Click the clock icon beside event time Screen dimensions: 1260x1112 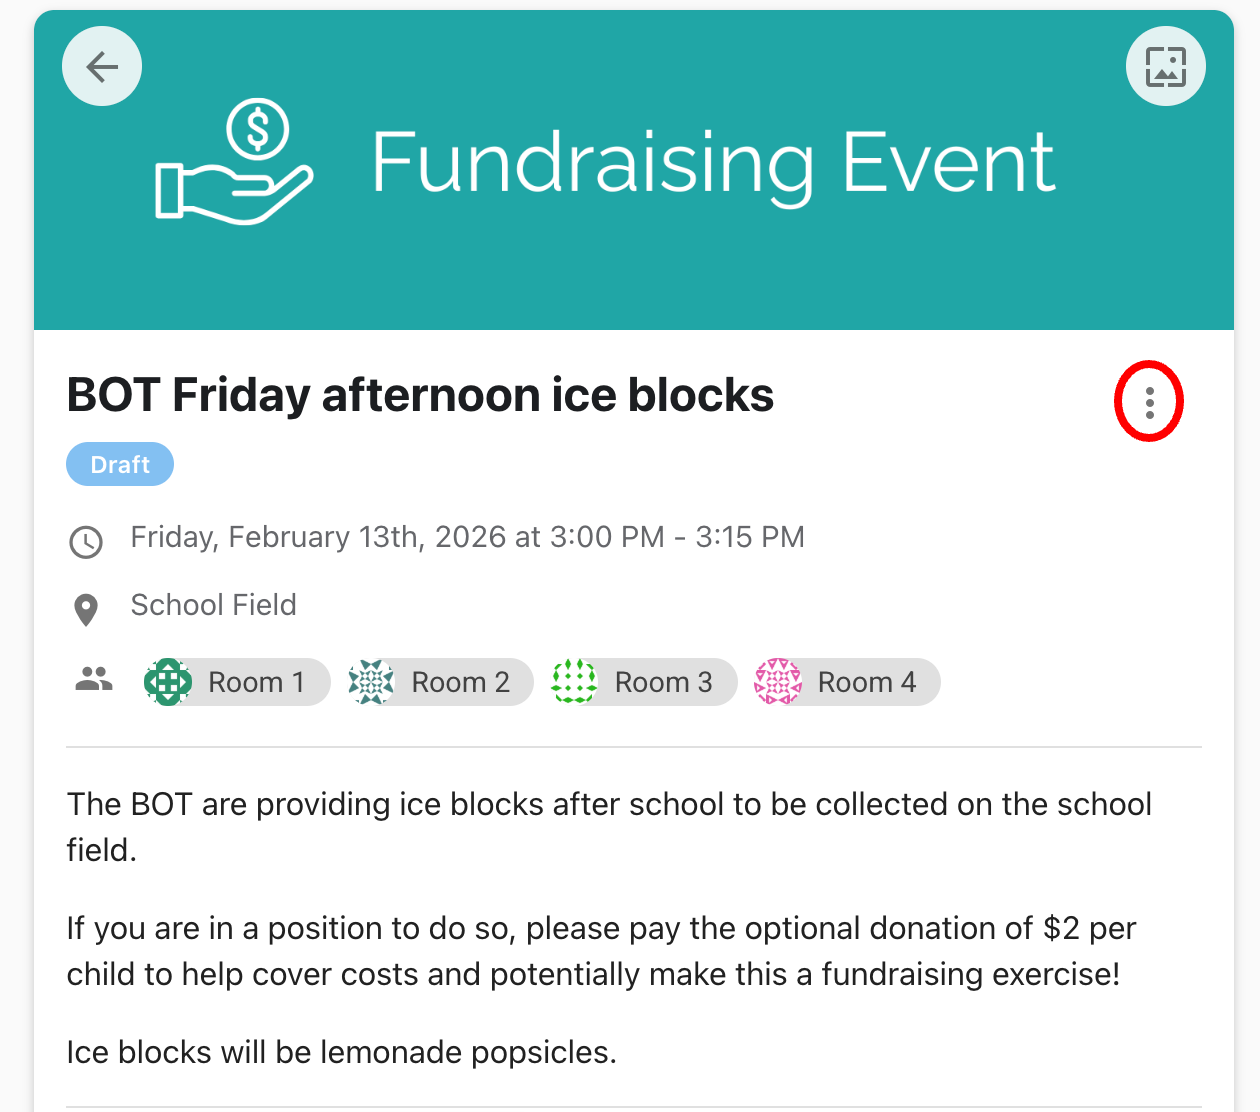tap(86, 542)
